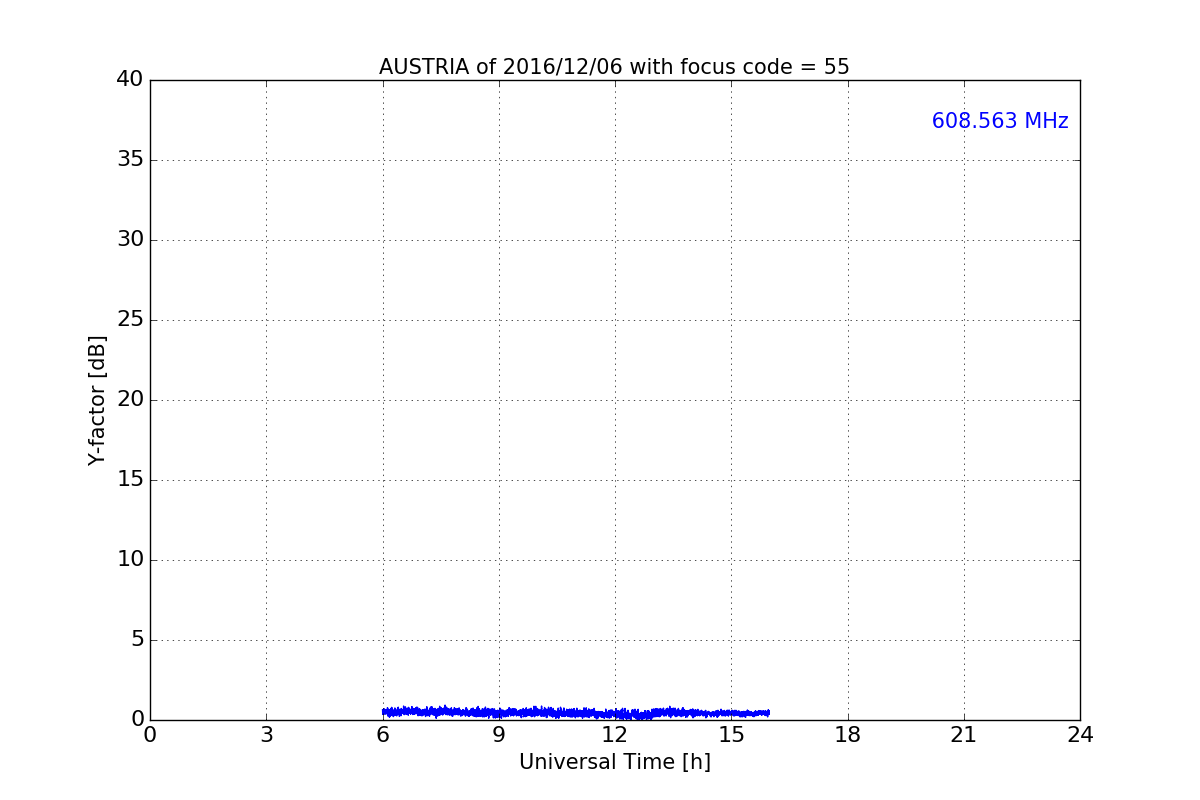Click the x-axis tick label '21'

pyautogui.click(x=964, y=735)
